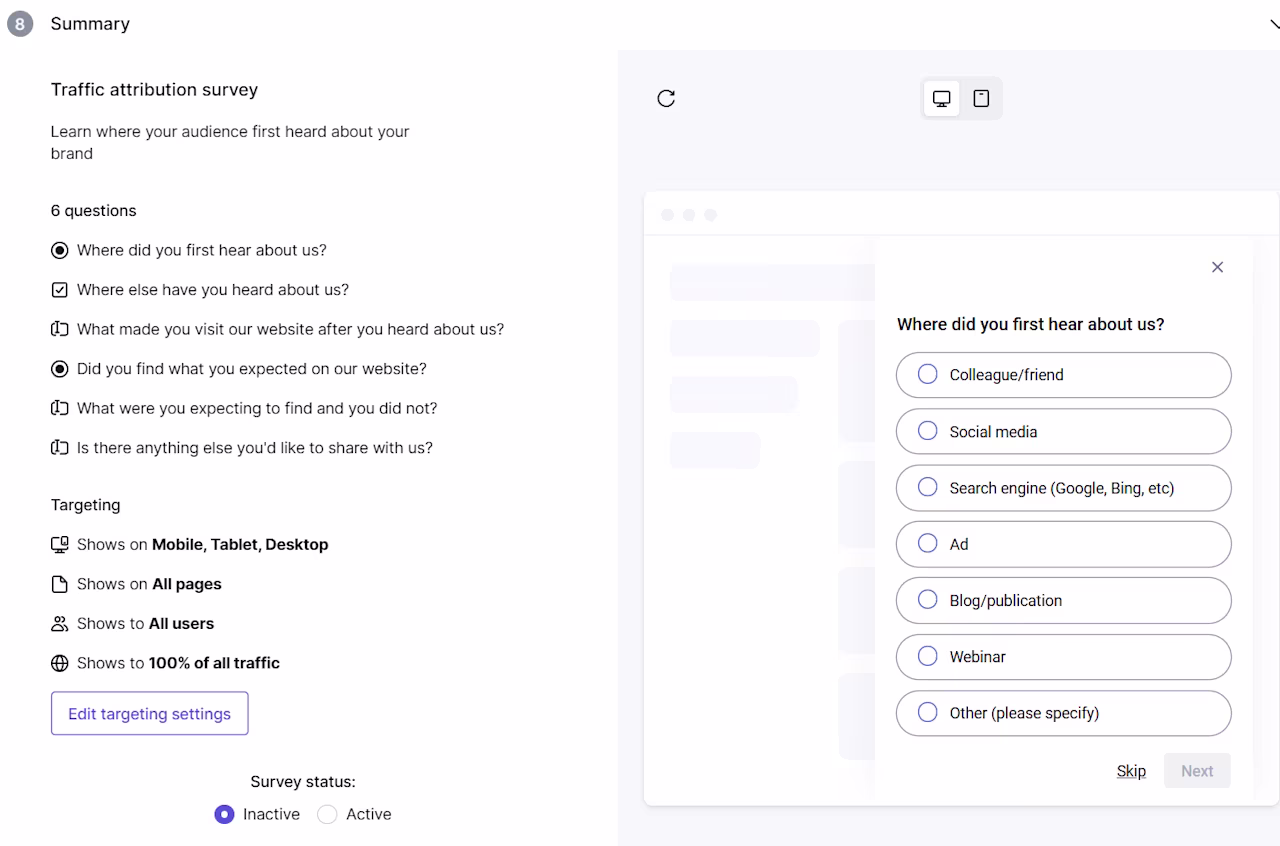Switch preview to tablet view
Viewport: 1280px width, 846px height.
[x=981, y=98]
